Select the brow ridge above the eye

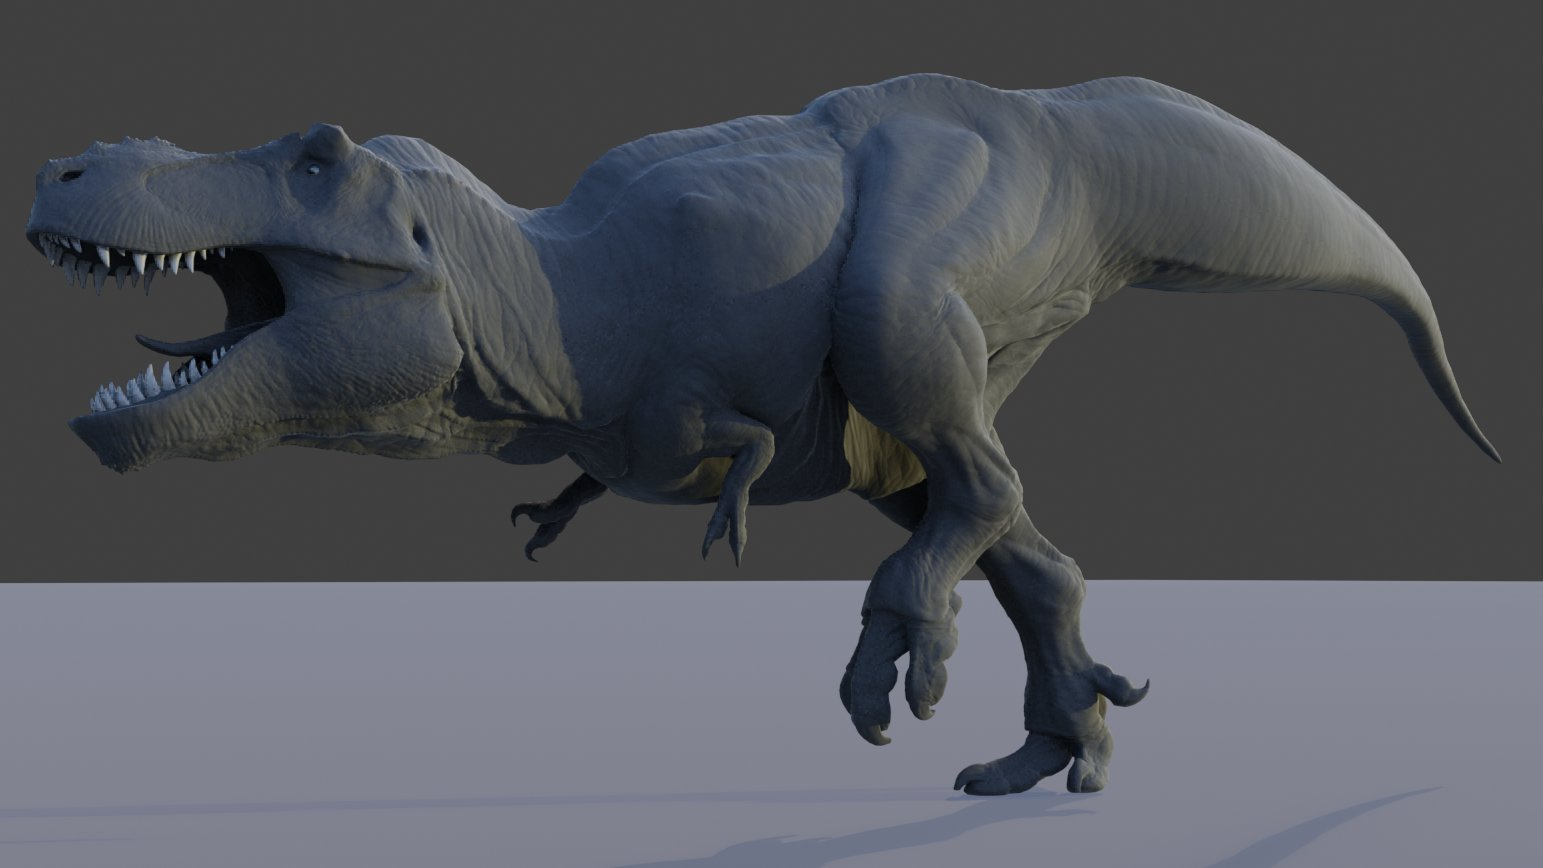(x=328, y=142)
